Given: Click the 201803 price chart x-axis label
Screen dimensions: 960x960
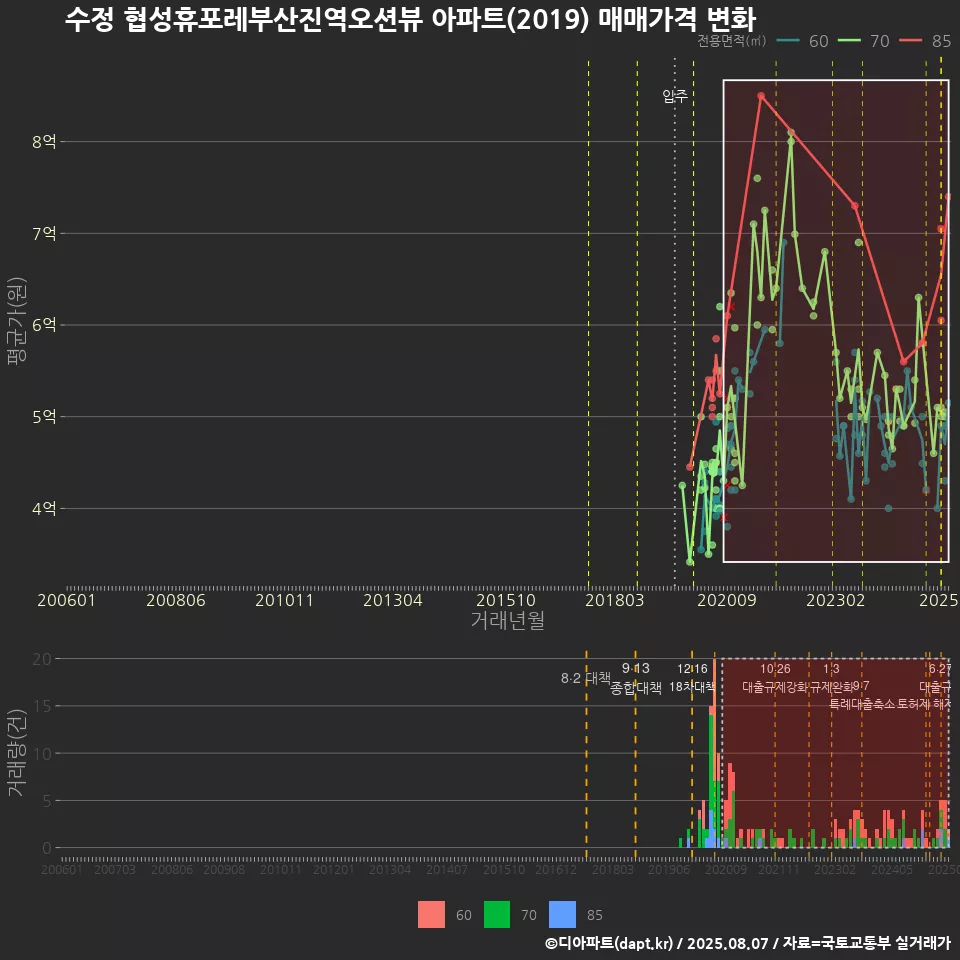Looking at the screenshot, I should (x=615, y=600).
